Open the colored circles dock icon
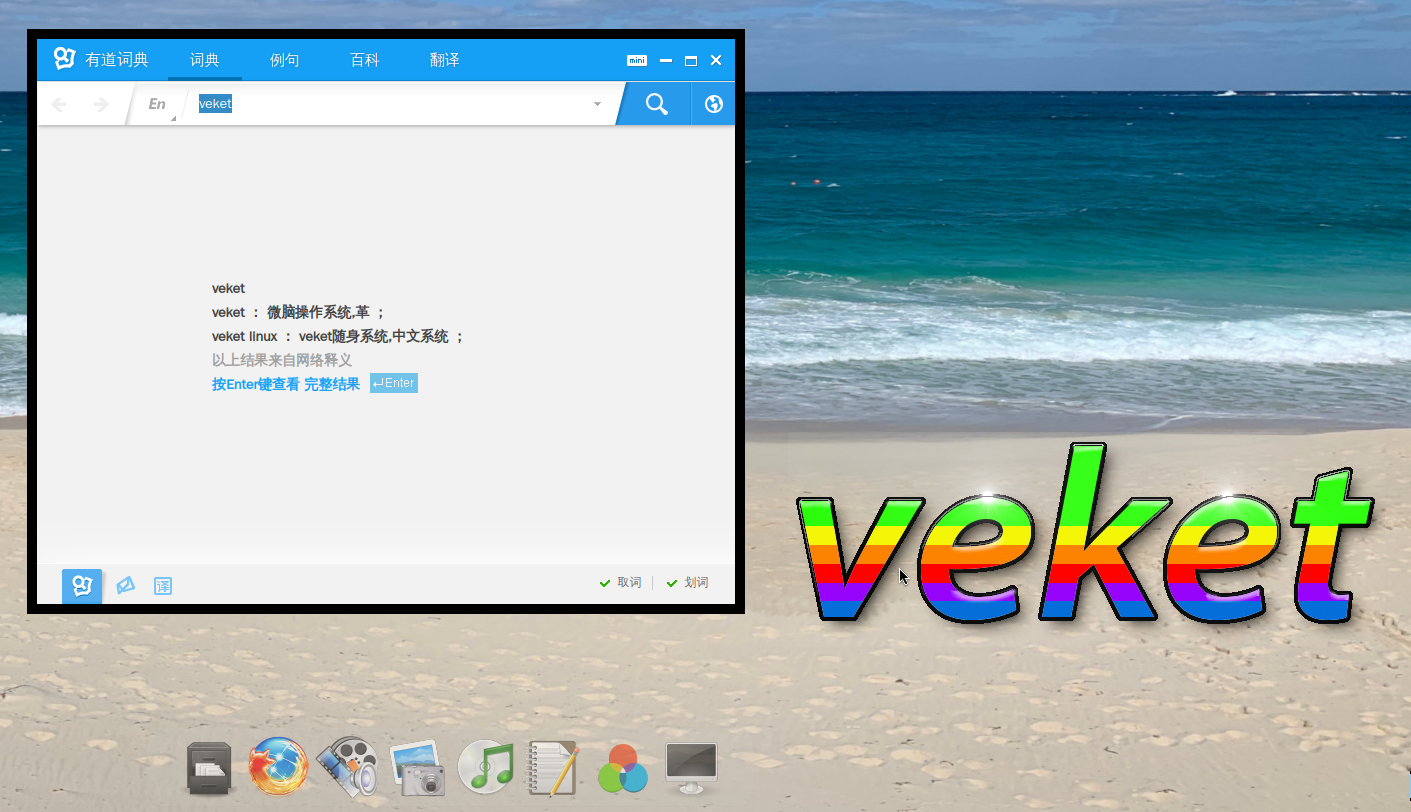The width and height of the screenshot is (1411, 812). pyautogui.click(x=622, y=768)
